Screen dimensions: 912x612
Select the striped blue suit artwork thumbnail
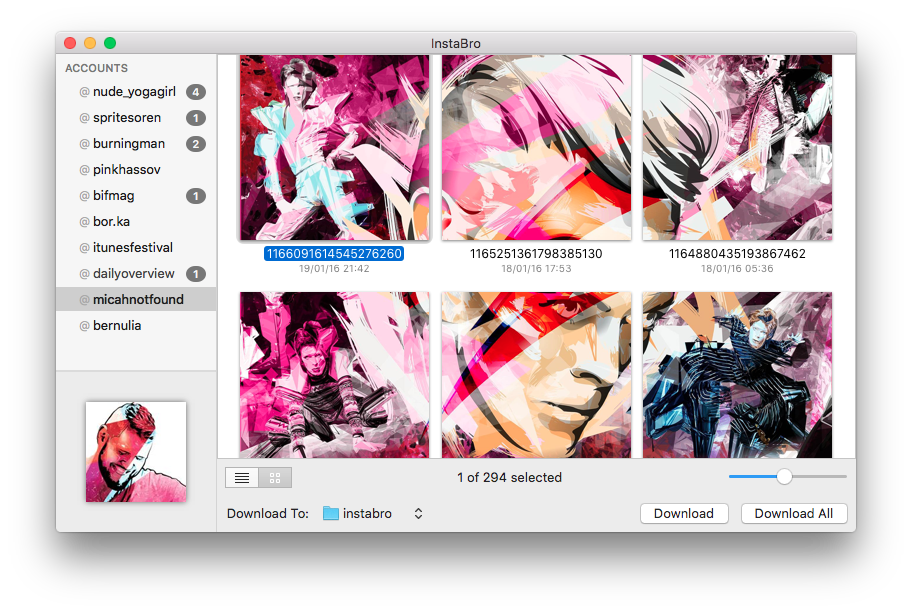click(737, 375)
